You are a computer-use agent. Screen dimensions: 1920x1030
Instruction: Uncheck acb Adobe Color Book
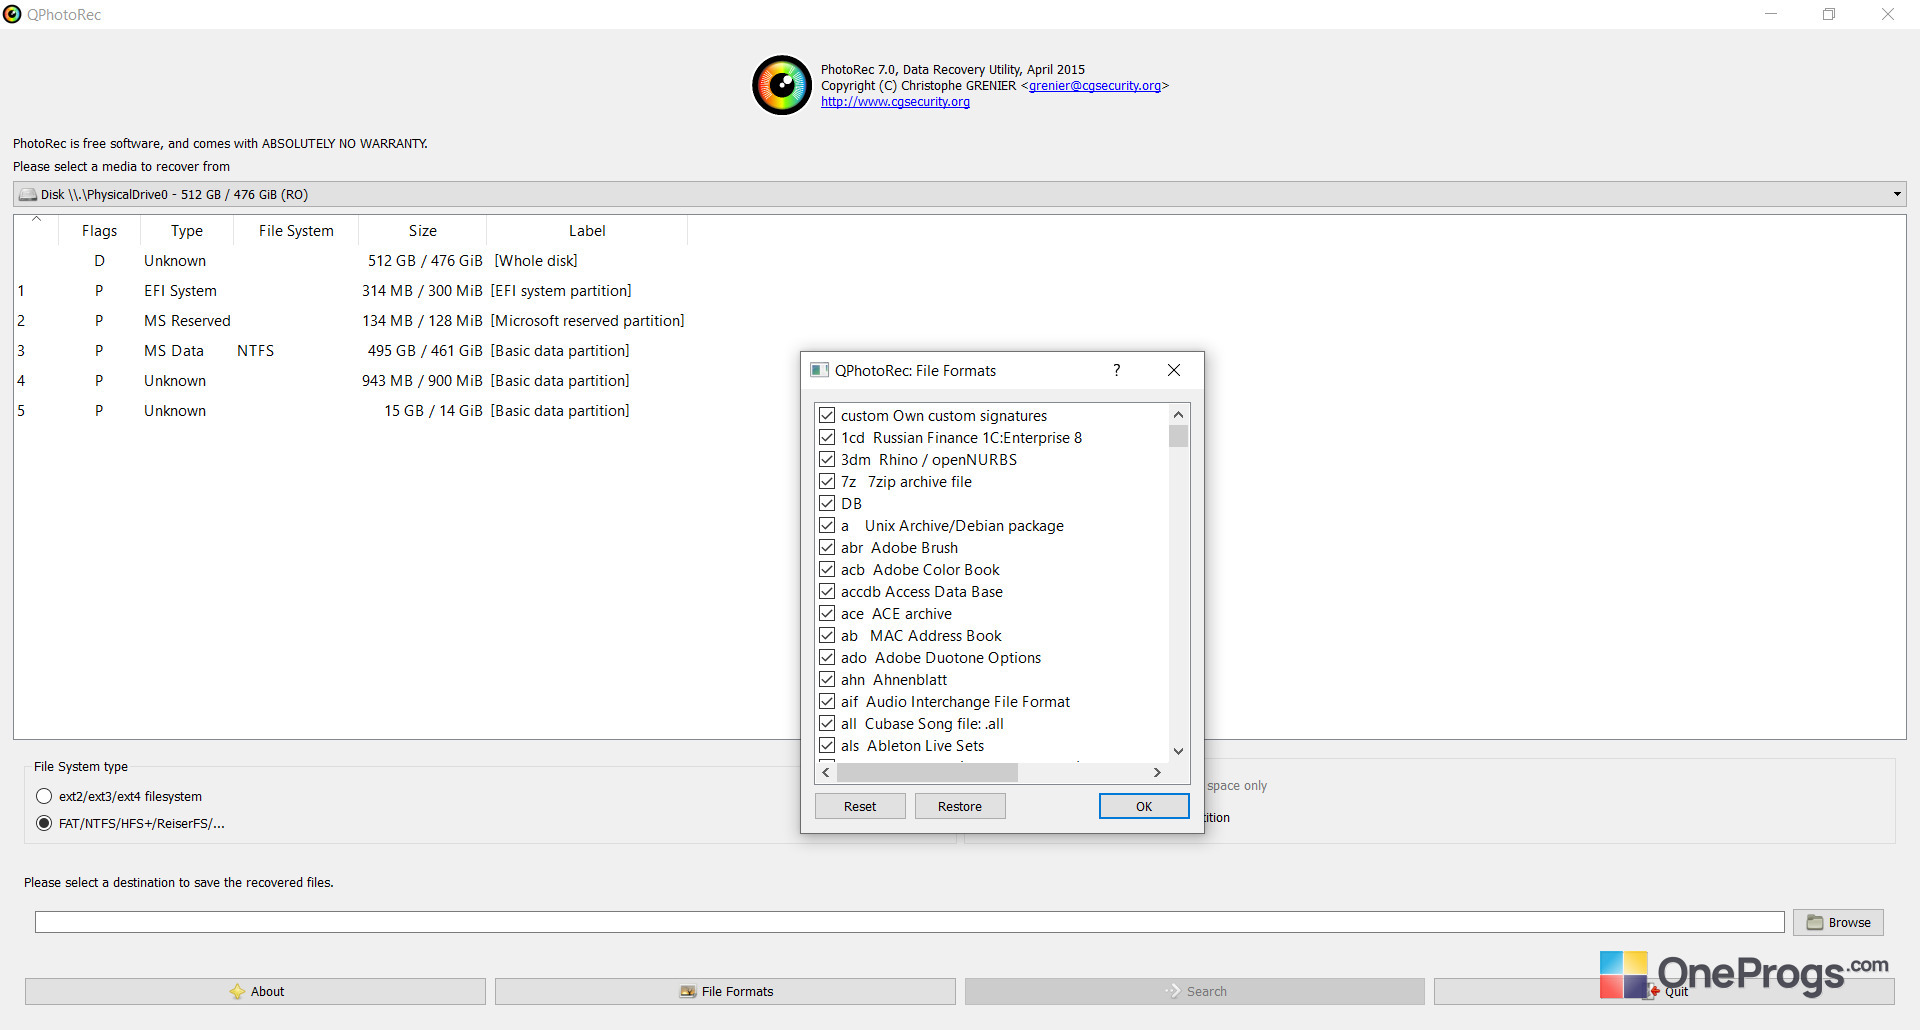(827, 569)
